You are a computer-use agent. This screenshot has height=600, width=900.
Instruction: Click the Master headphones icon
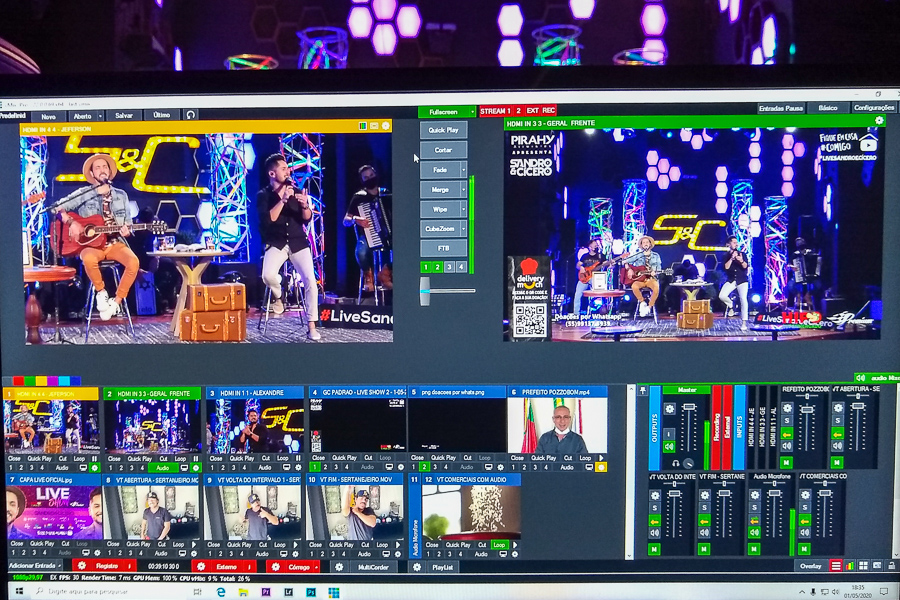pyautogui.click(x=676, y=463)
